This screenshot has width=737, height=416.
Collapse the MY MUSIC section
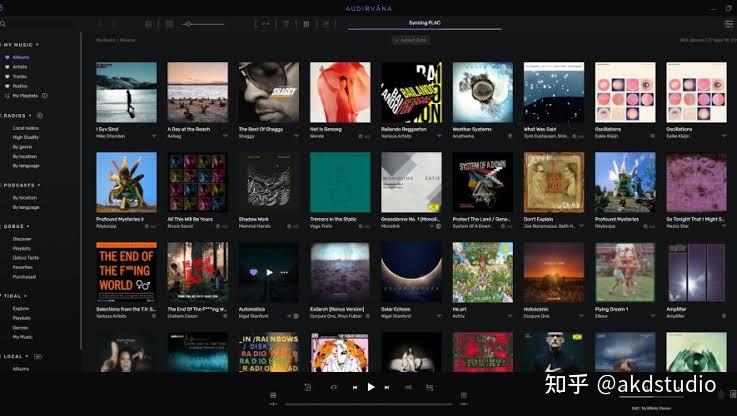click(x=37, y=45)
